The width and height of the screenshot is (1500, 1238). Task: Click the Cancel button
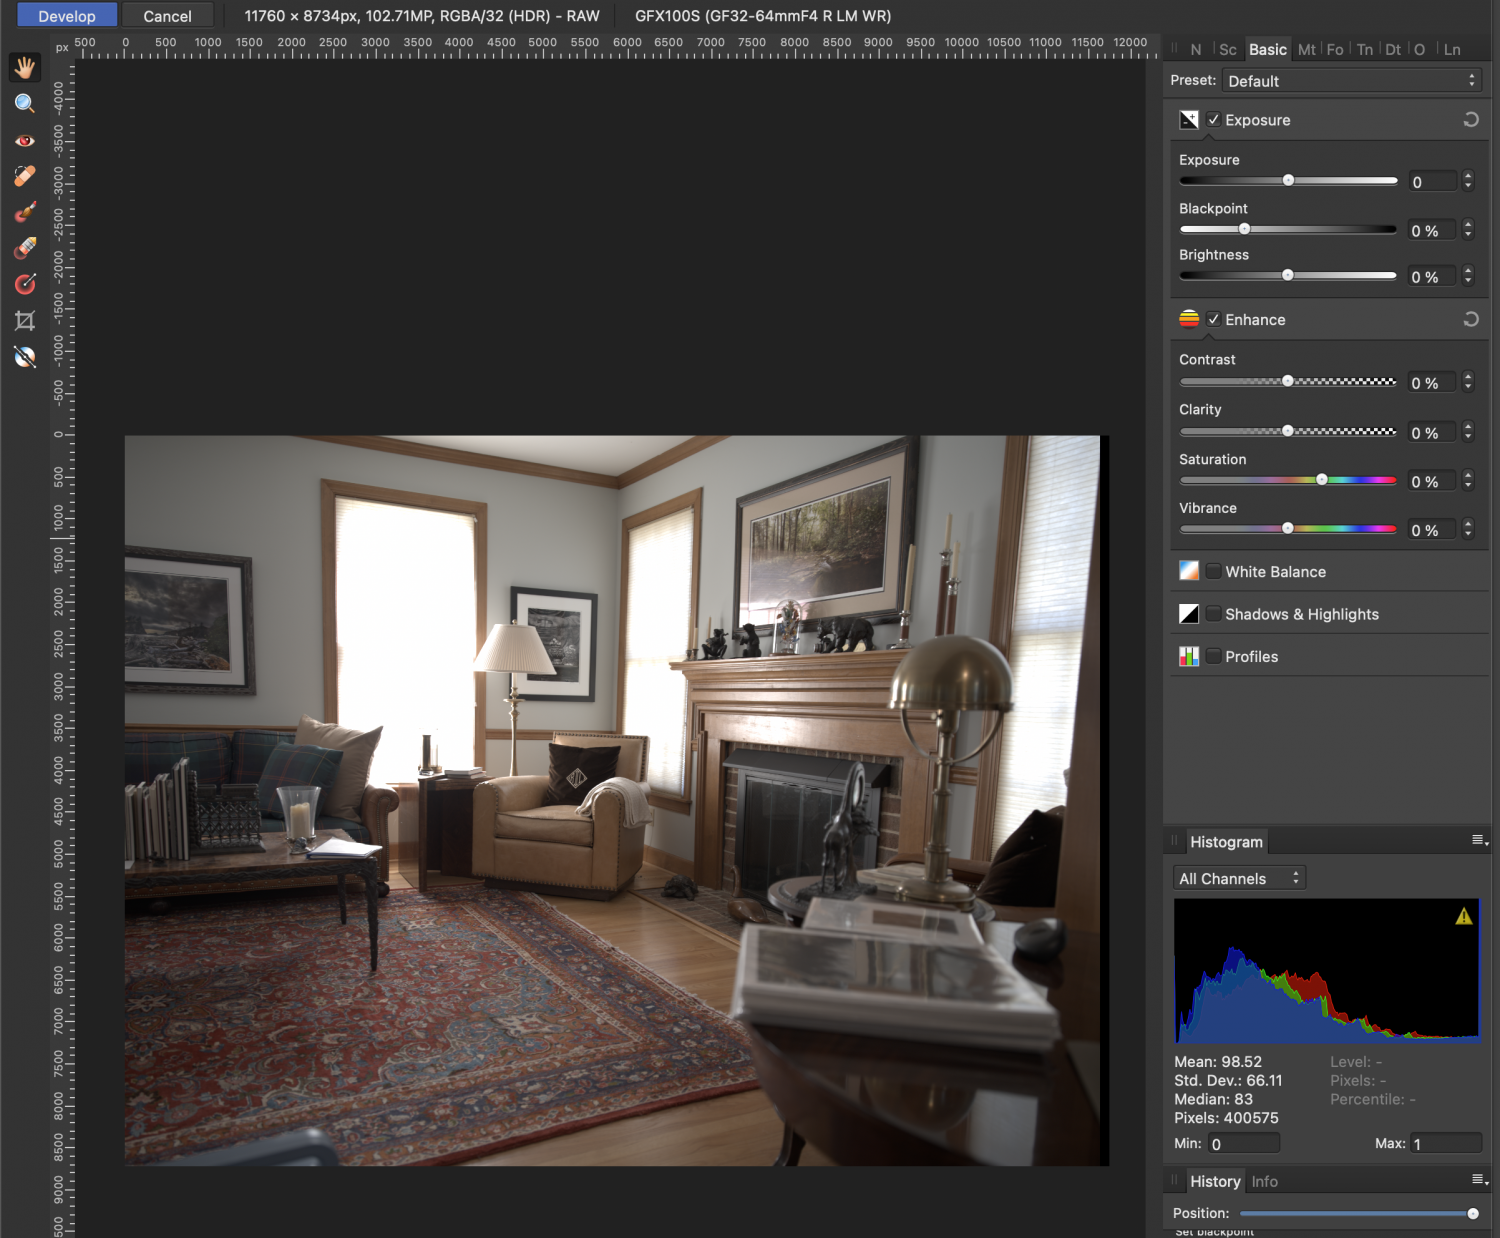click(167, 16)
